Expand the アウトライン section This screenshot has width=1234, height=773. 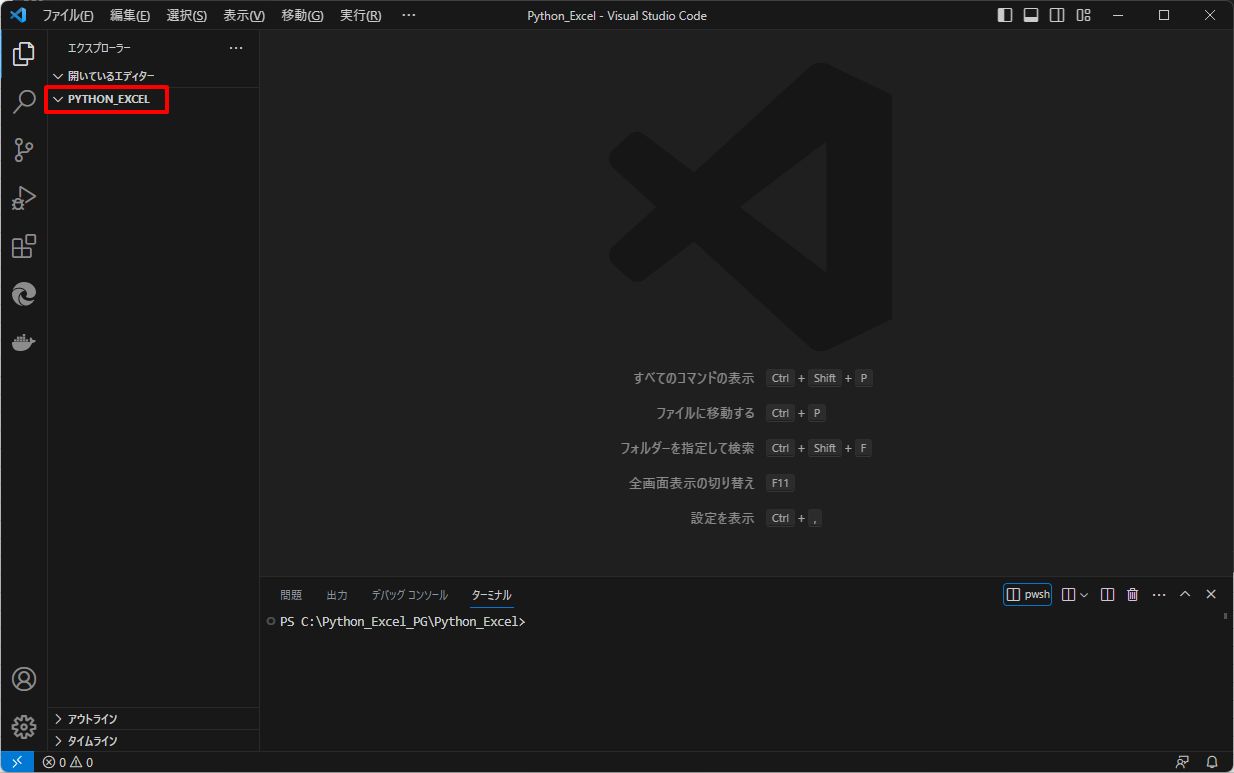coord(153,719)
